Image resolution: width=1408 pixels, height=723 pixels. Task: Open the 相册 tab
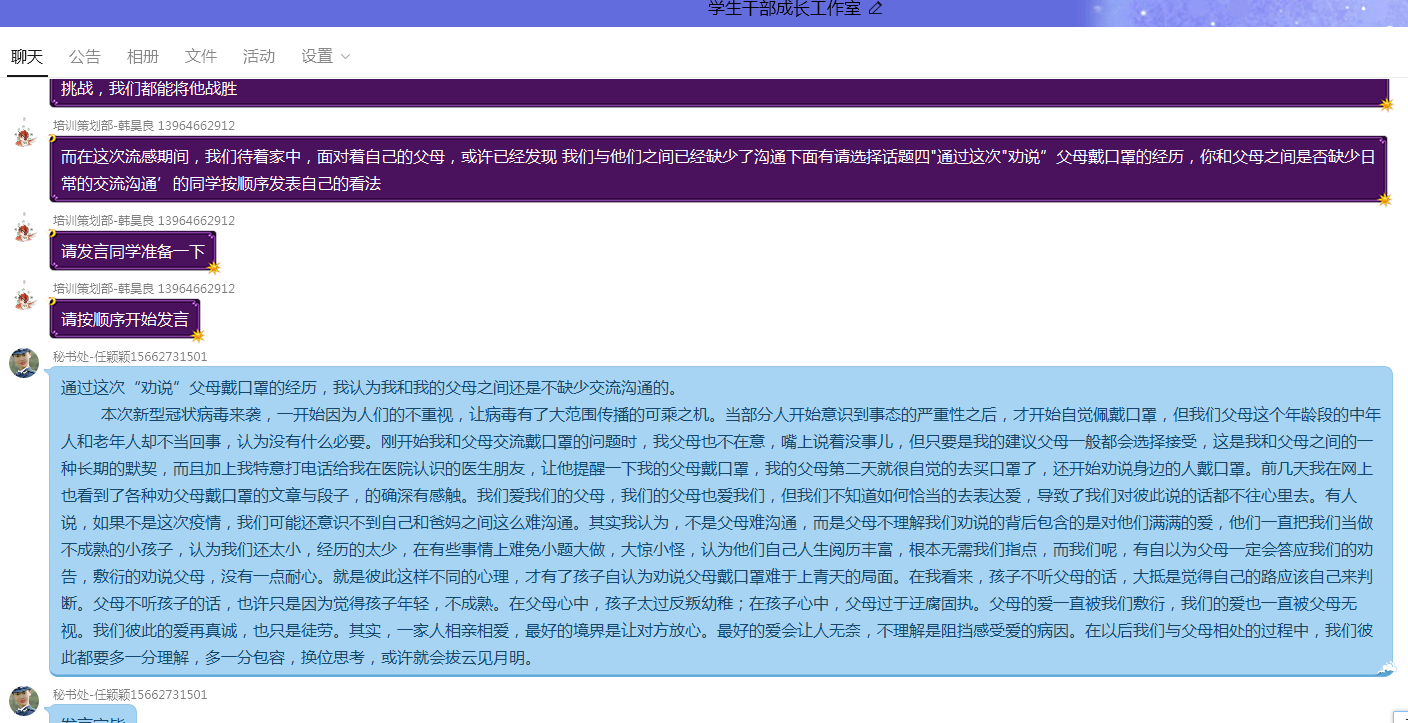[143, 56]
